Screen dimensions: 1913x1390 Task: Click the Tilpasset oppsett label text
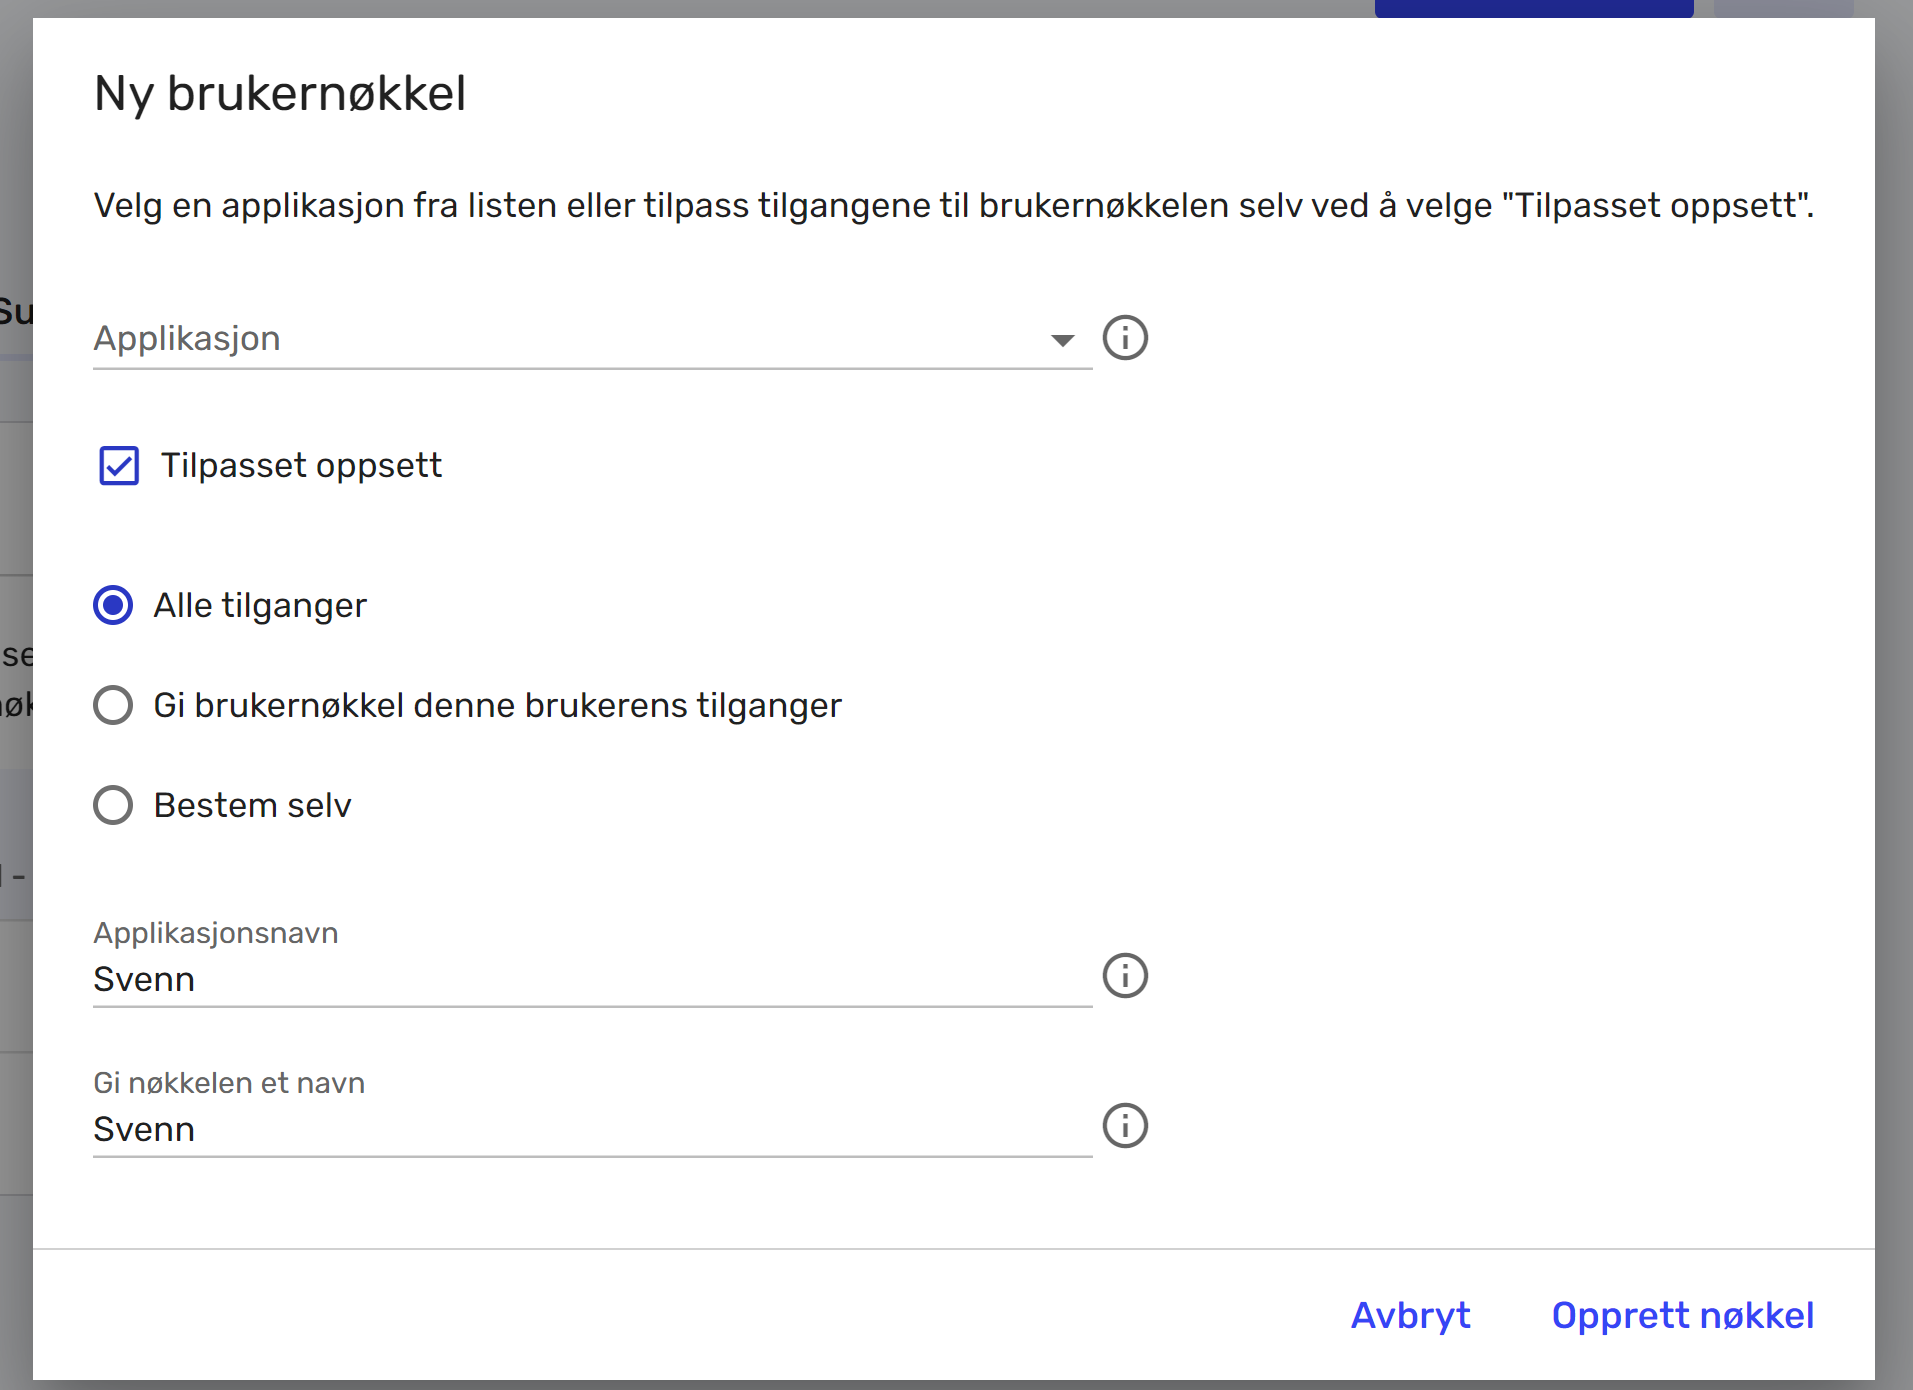coord(301,466)
